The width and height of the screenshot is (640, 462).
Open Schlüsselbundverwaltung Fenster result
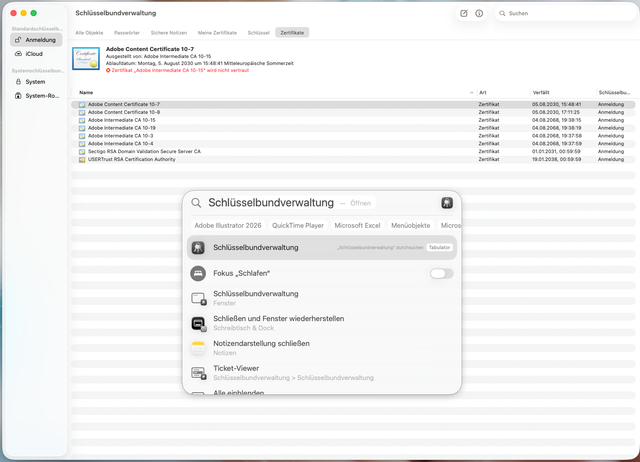click(x=322, y=298)
